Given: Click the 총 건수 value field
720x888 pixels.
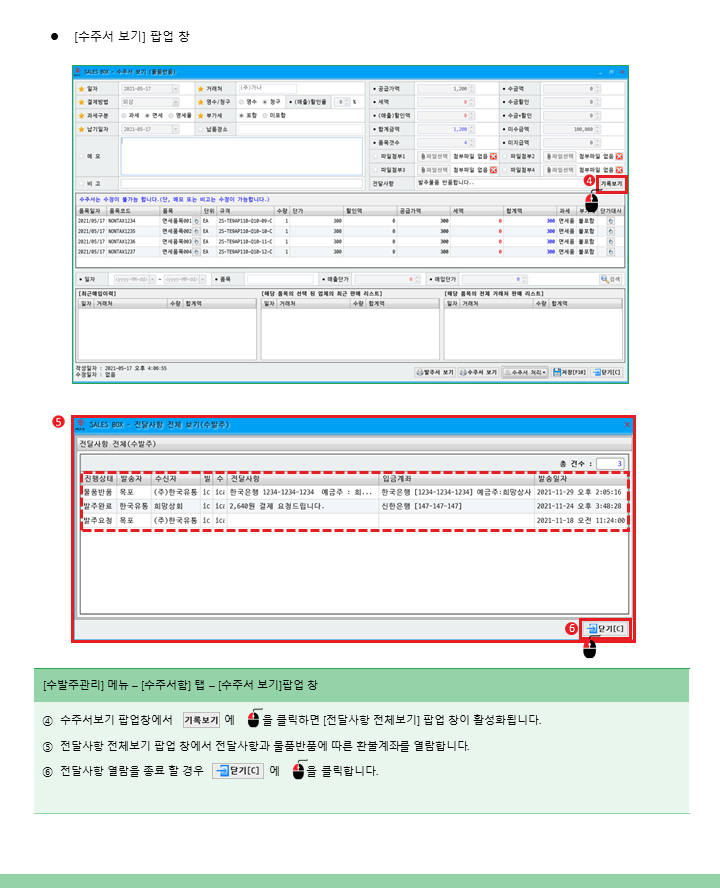Looking at the screenshot, I should pyautogui.click(x=610, y=464).
